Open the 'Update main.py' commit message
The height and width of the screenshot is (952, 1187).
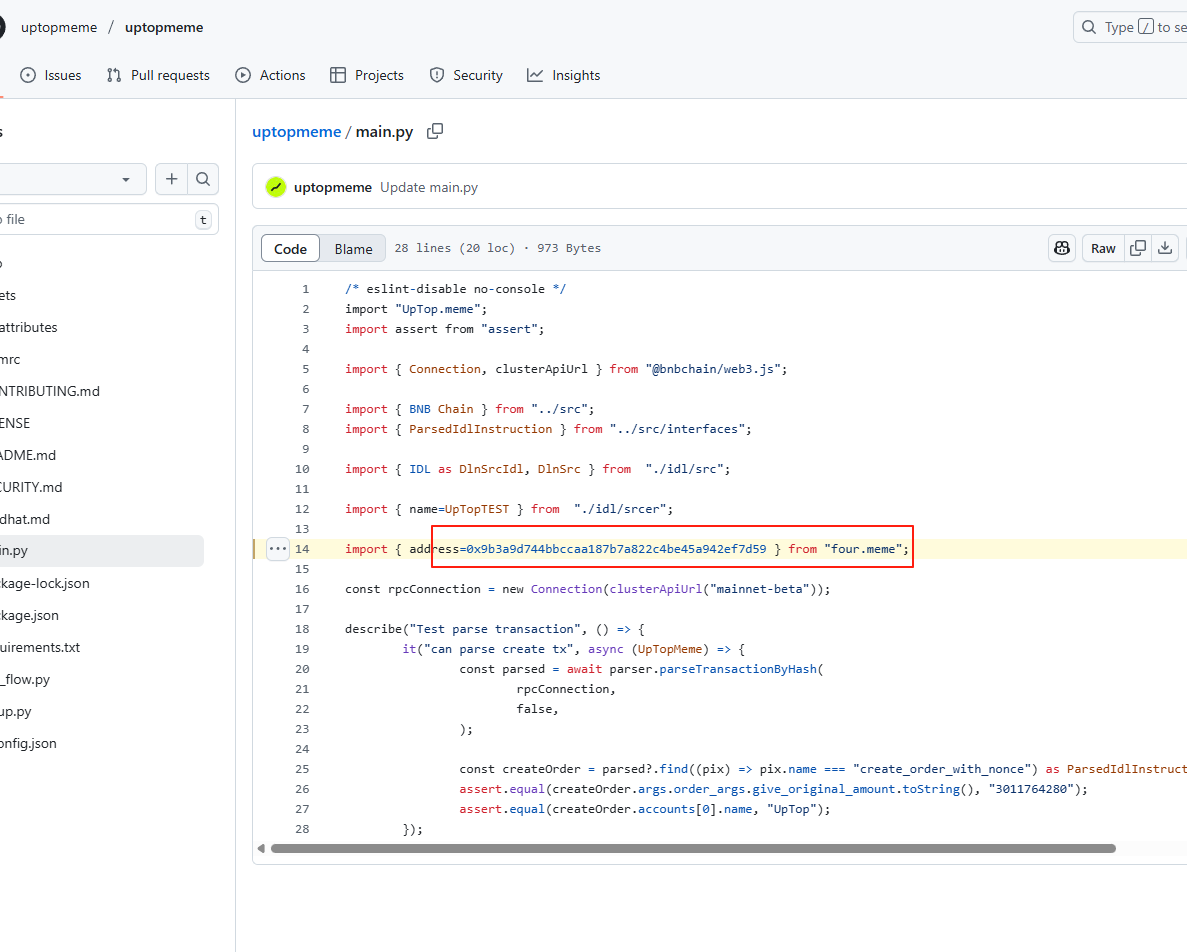(x=429, y=187)
